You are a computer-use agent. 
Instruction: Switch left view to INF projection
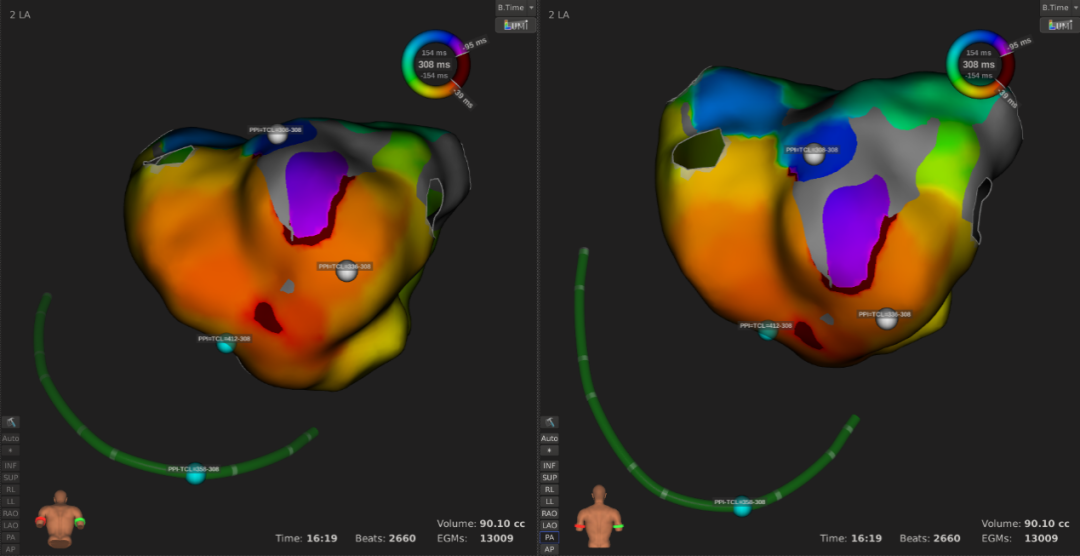click(x=11, y=465)
